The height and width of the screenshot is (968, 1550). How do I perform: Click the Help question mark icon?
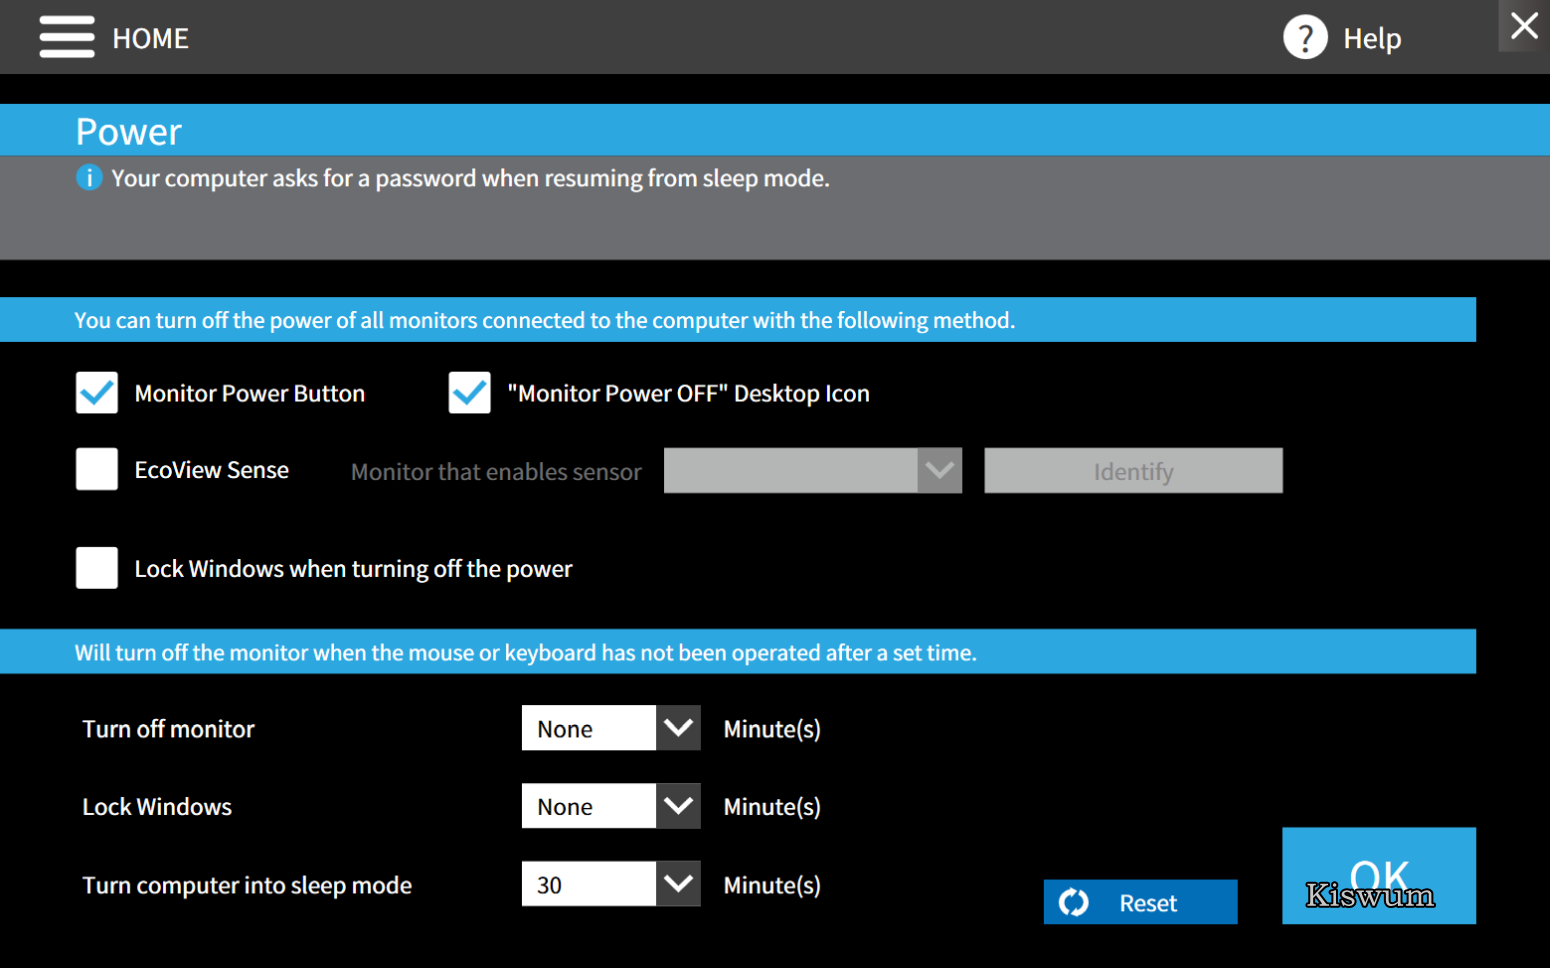pos(1305,38)
